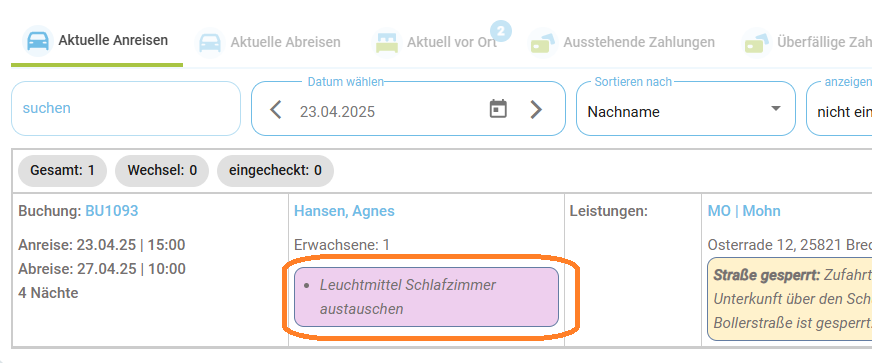
Task: Open booking link BU1093
Action: pyautogui.click(x=112, y=211)
